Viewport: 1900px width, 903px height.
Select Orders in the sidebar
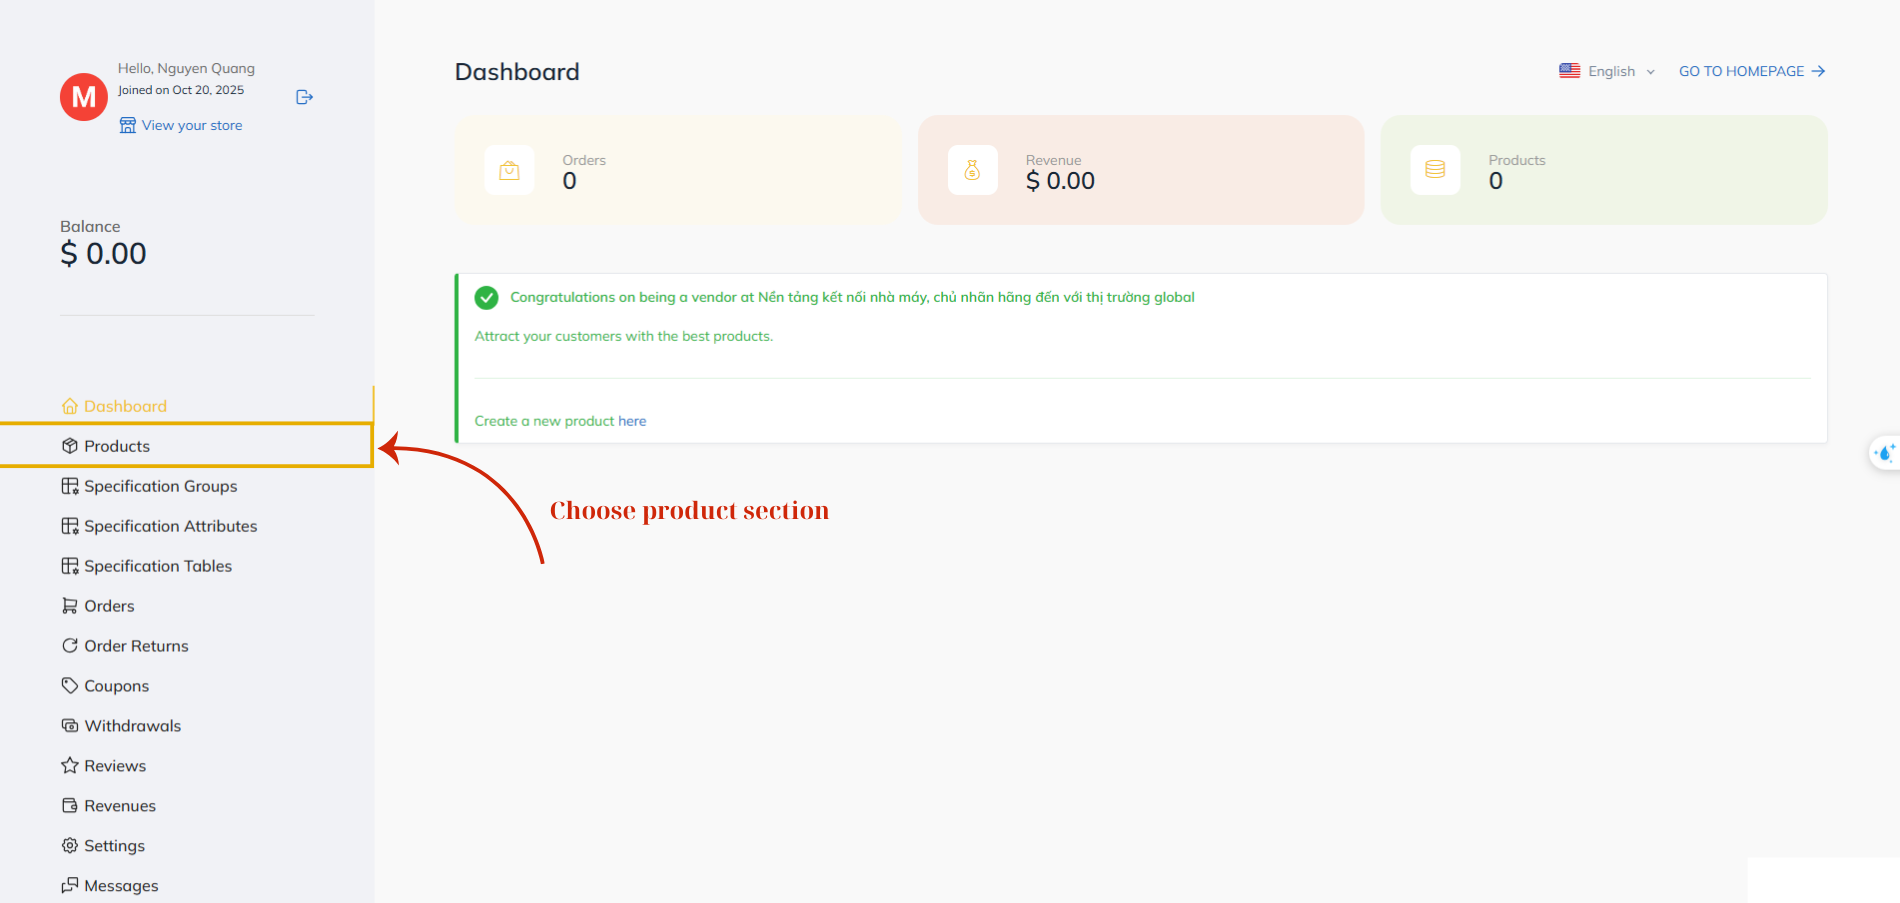point(109,606)
